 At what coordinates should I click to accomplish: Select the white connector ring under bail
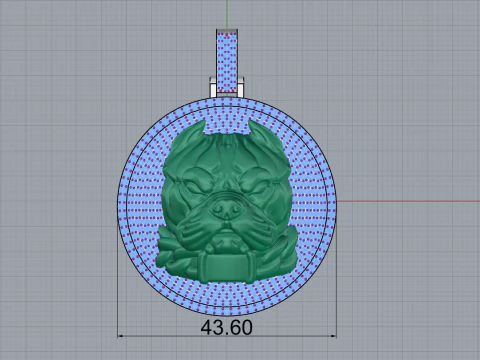point(227,87)
